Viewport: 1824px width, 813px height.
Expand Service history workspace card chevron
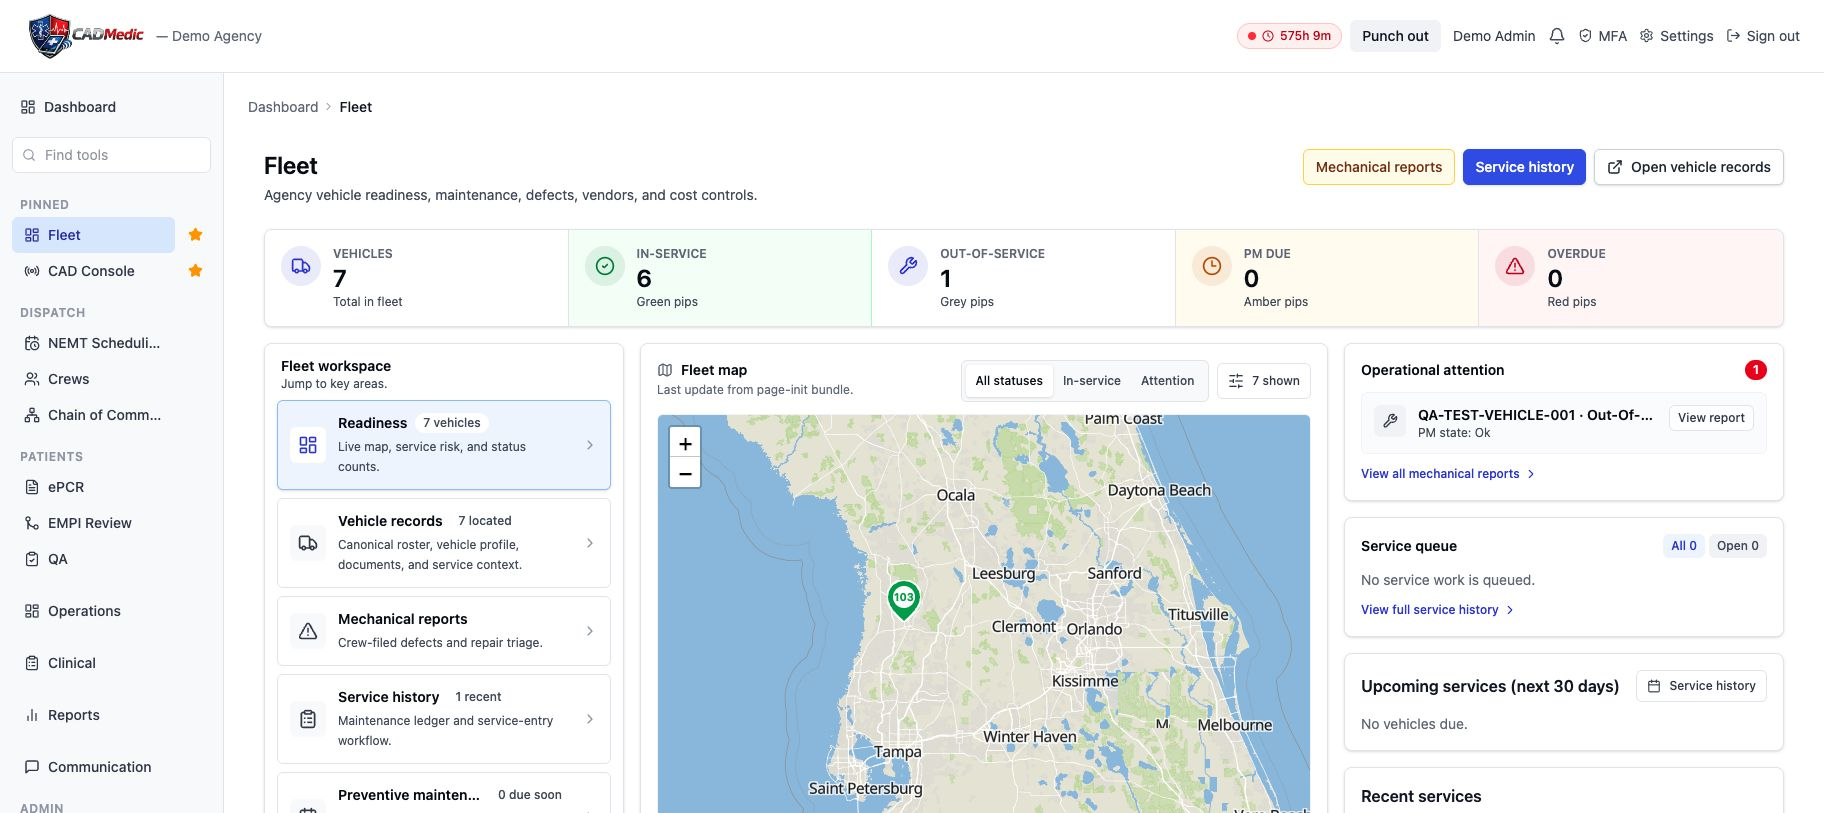pyautogui.click(x=590, y=719)
